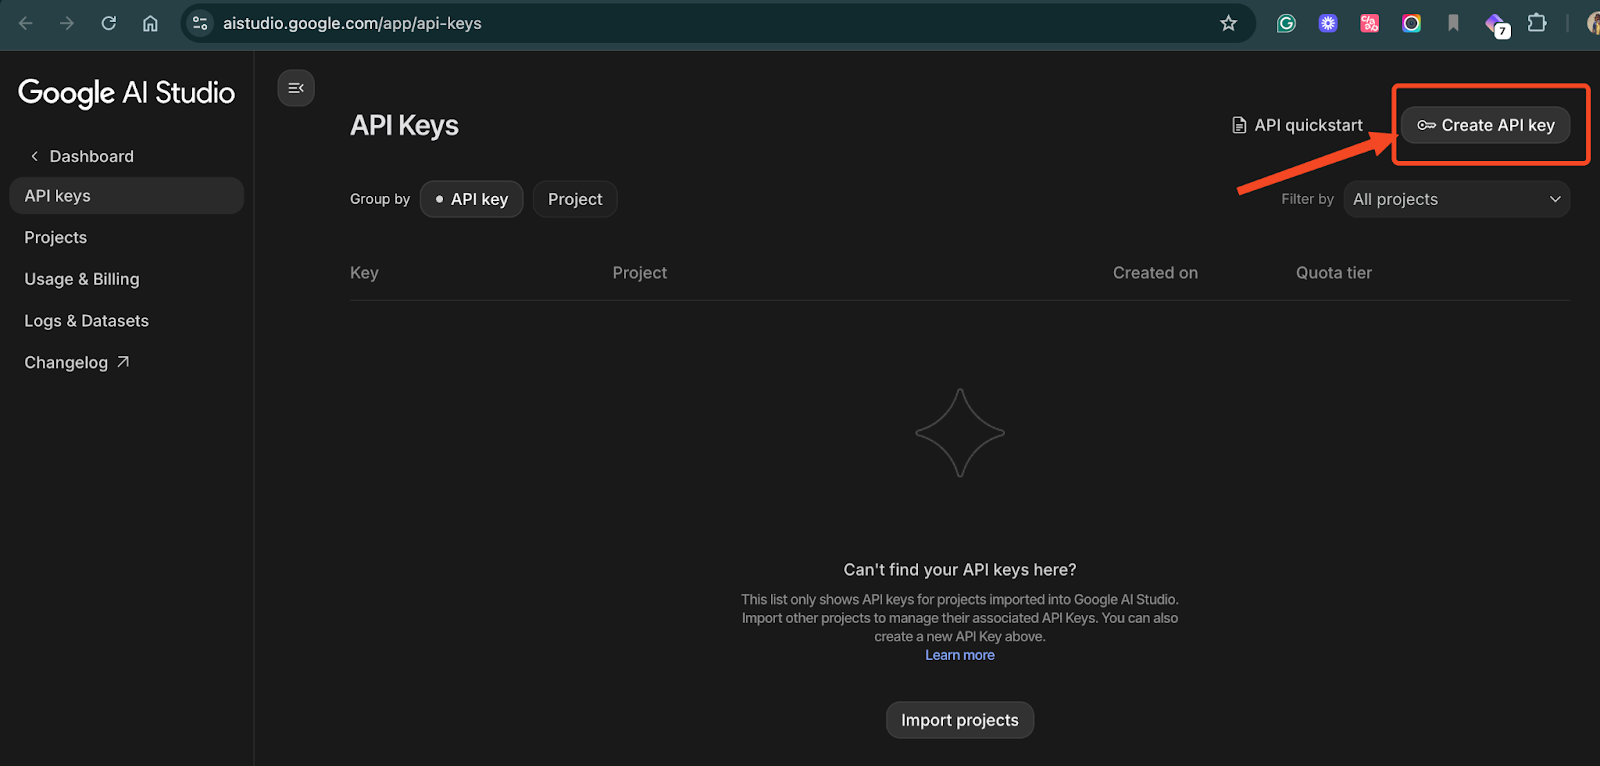Image resolution: width=1600 pixels, height=766 pixels.
Task: Group by Project
Action: point(575,199)
